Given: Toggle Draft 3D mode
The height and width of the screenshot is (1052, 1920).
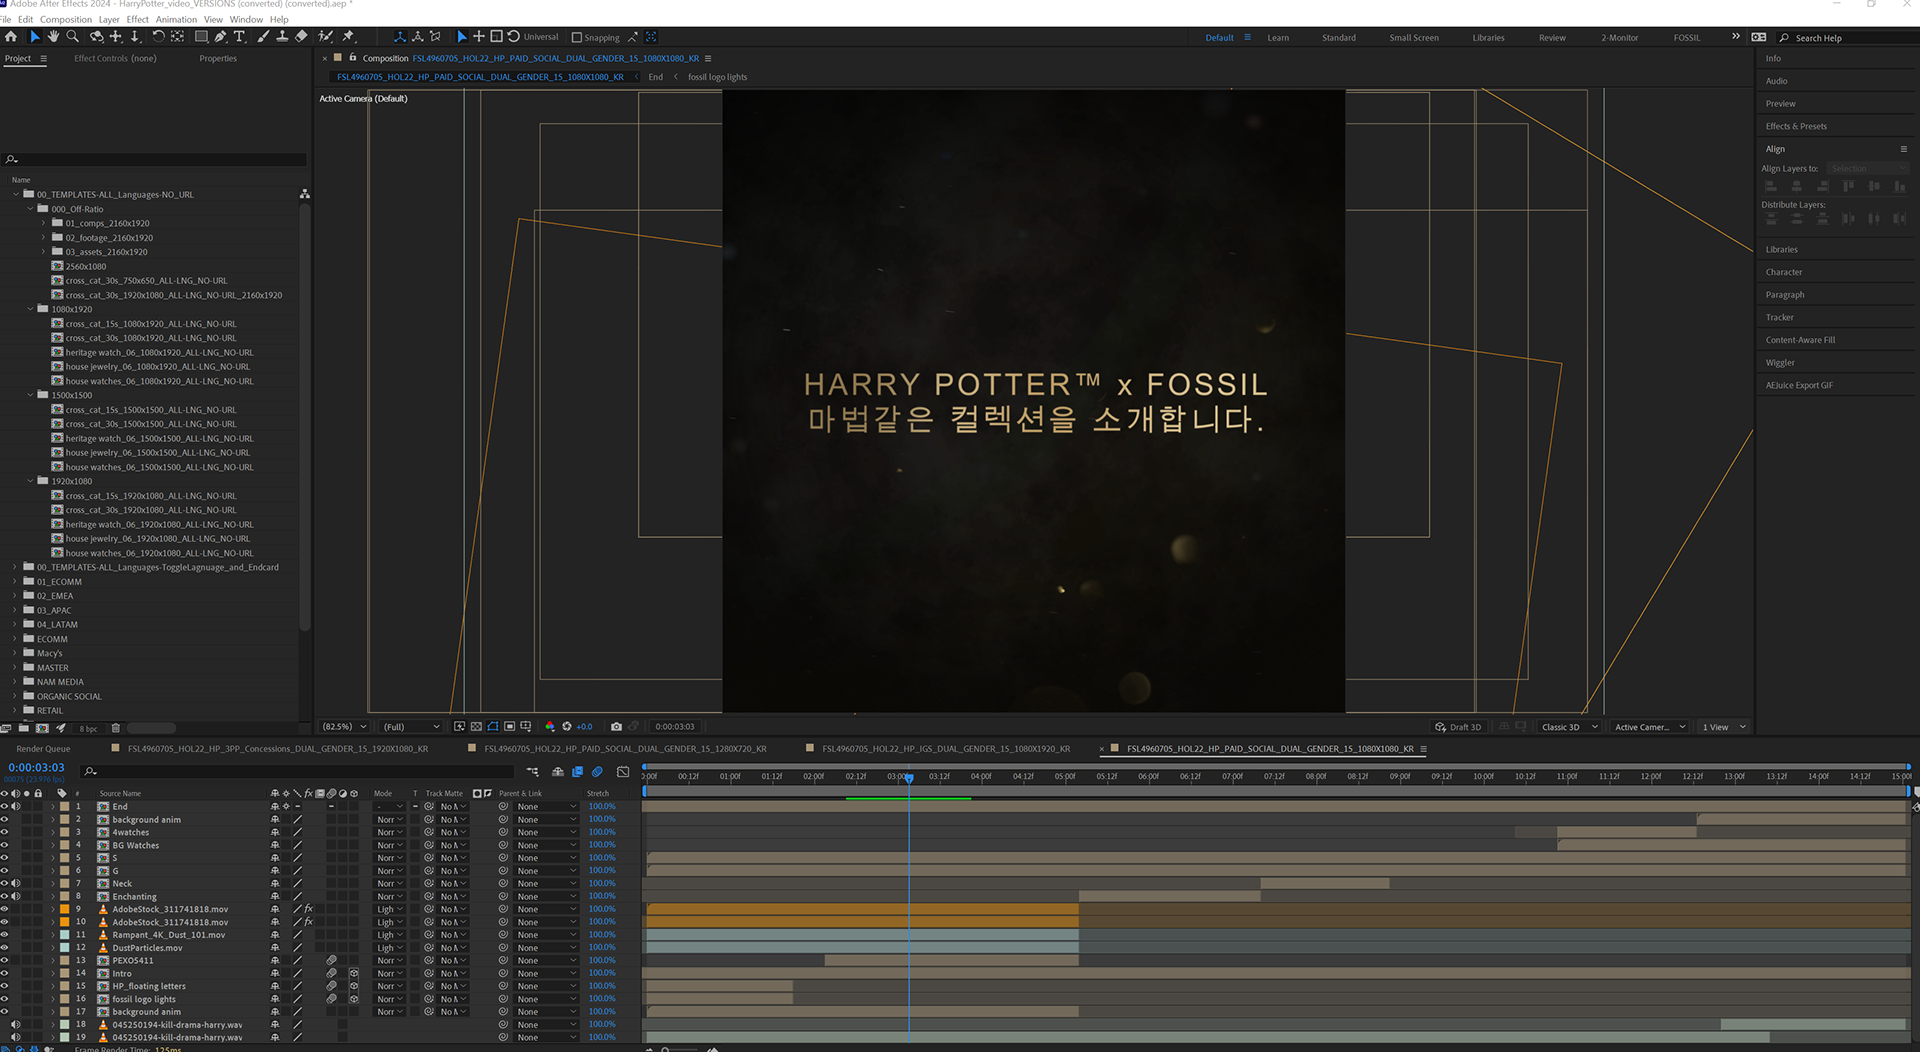Looking at the screenshot, I should coord(1459,727).
